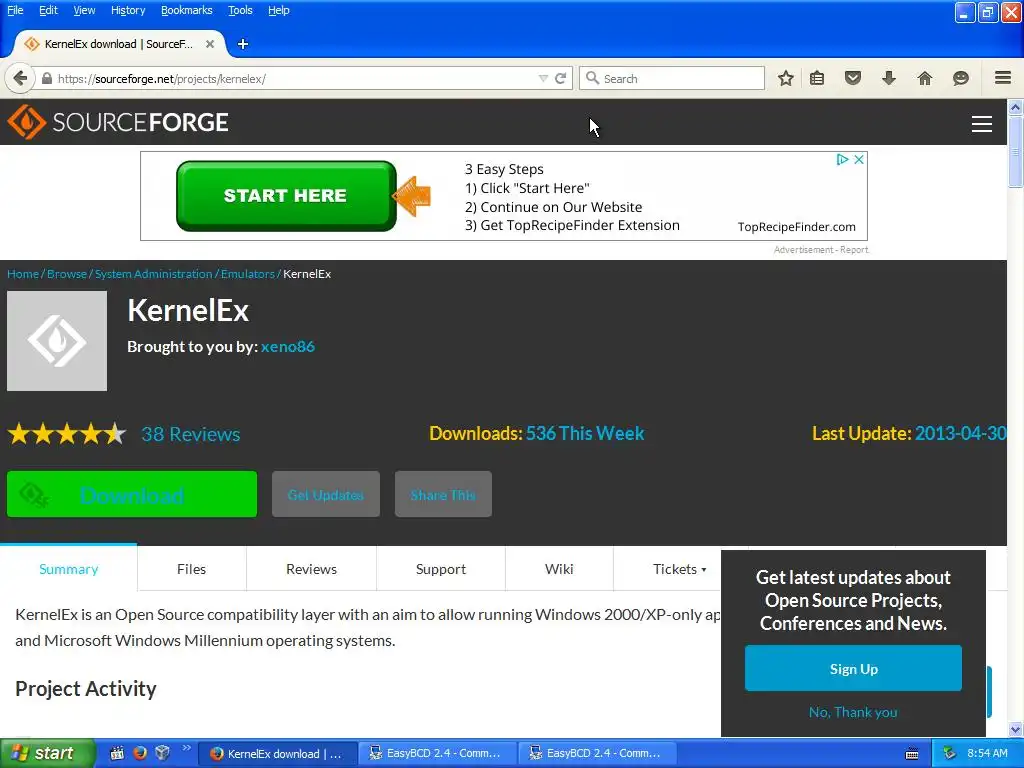Screen dimensions: 1024x768
Task: Reload the page with the refresh icon
Action: (x=560, y=78)
